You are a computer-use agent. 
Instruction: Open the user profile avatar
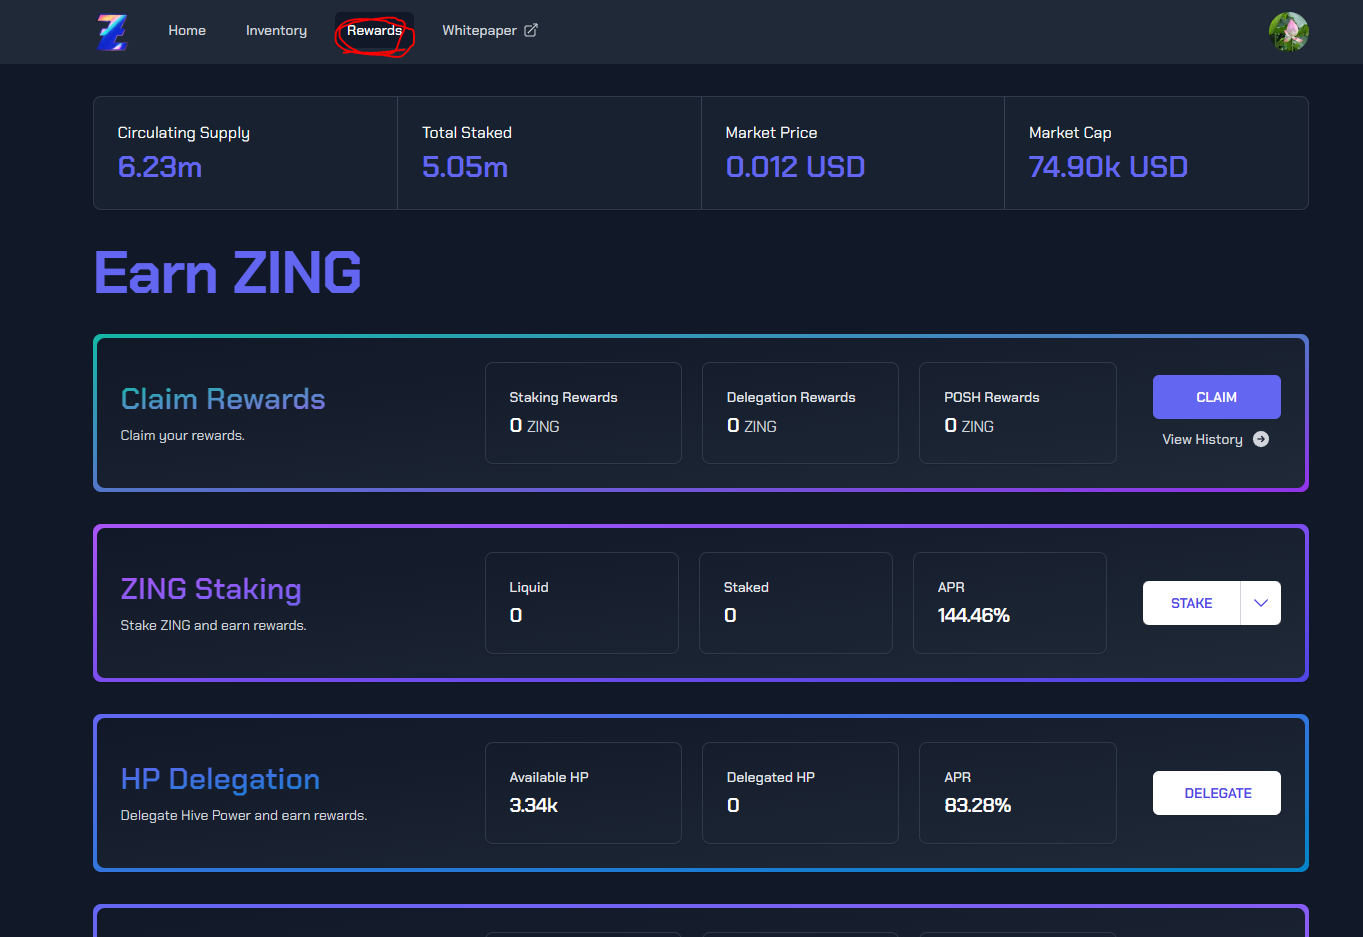[1288, 32]
